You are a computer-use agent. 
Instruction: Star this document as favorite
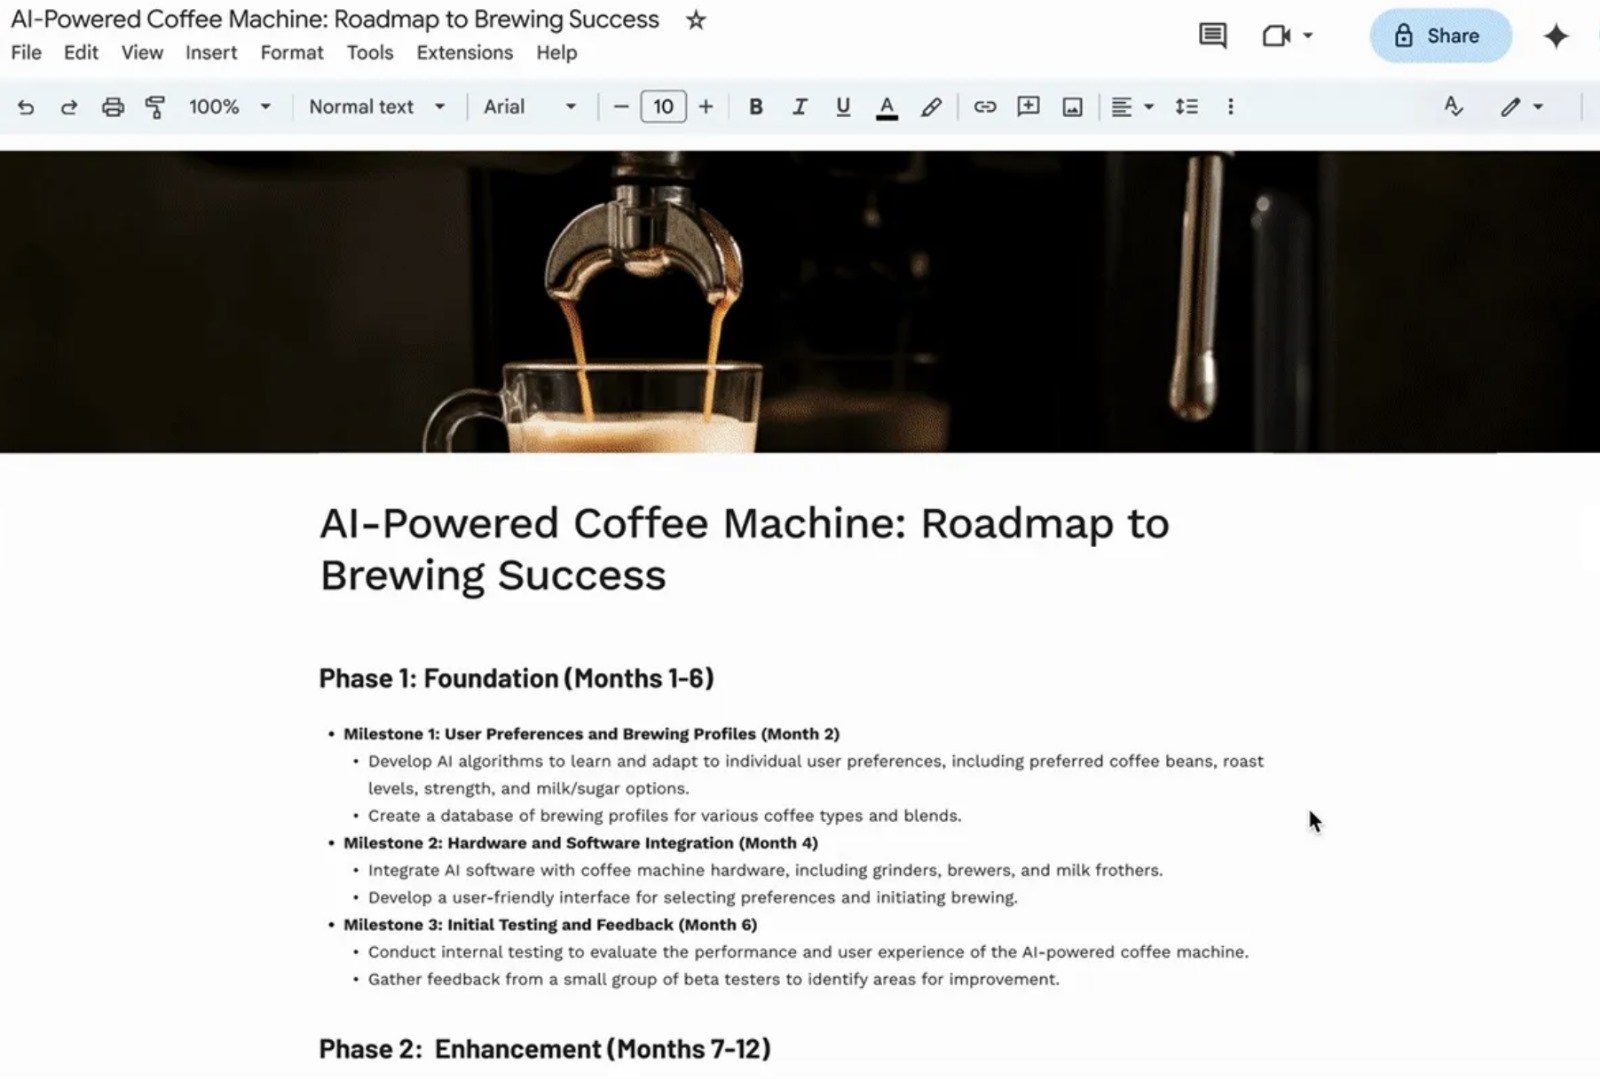[x=696, y=20]
